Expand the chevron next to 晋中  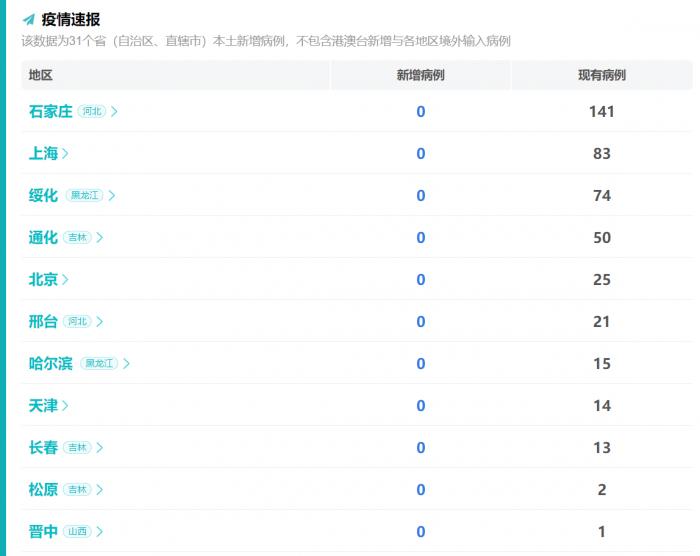coord(100,531)
